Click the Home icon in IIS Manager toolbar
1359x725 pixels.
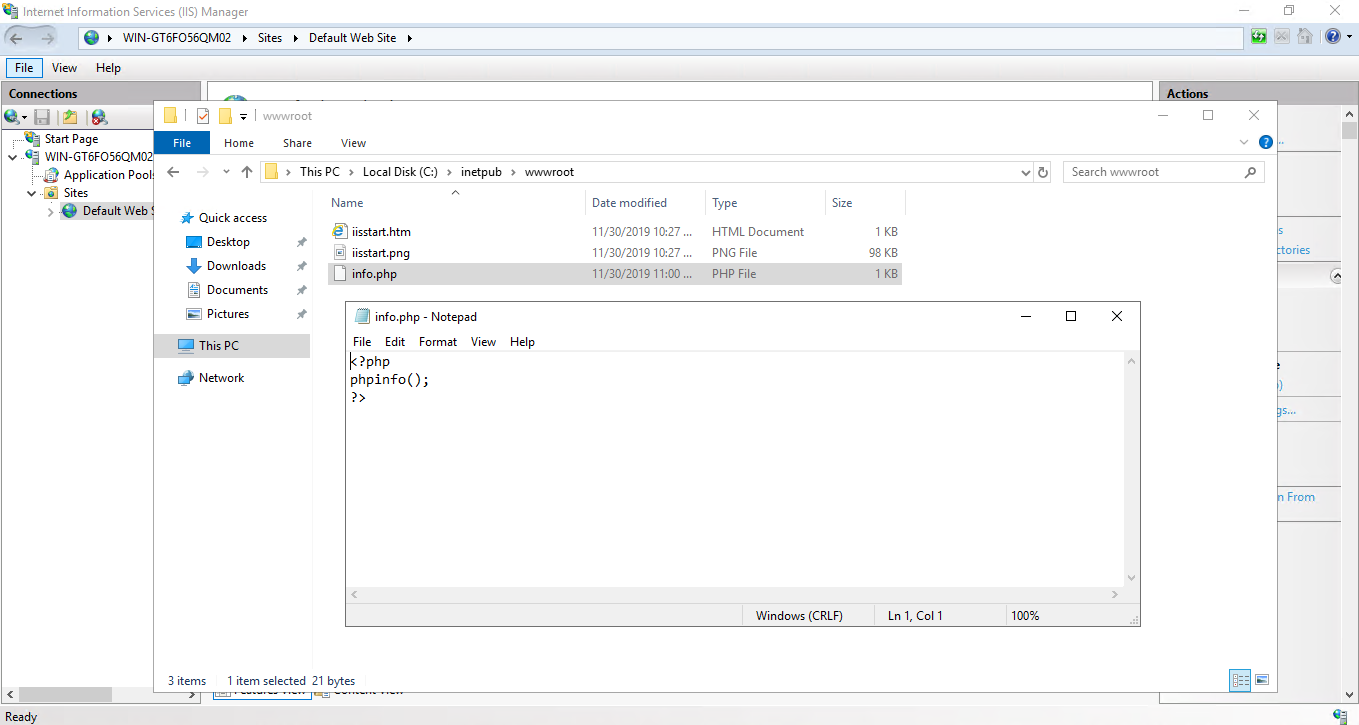[x=1305, y=37]
